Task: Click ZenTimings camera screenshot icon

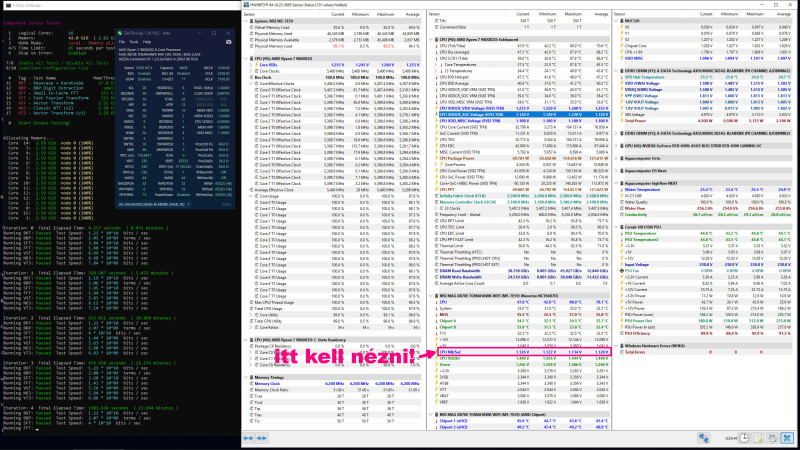Action: point(229,42)
